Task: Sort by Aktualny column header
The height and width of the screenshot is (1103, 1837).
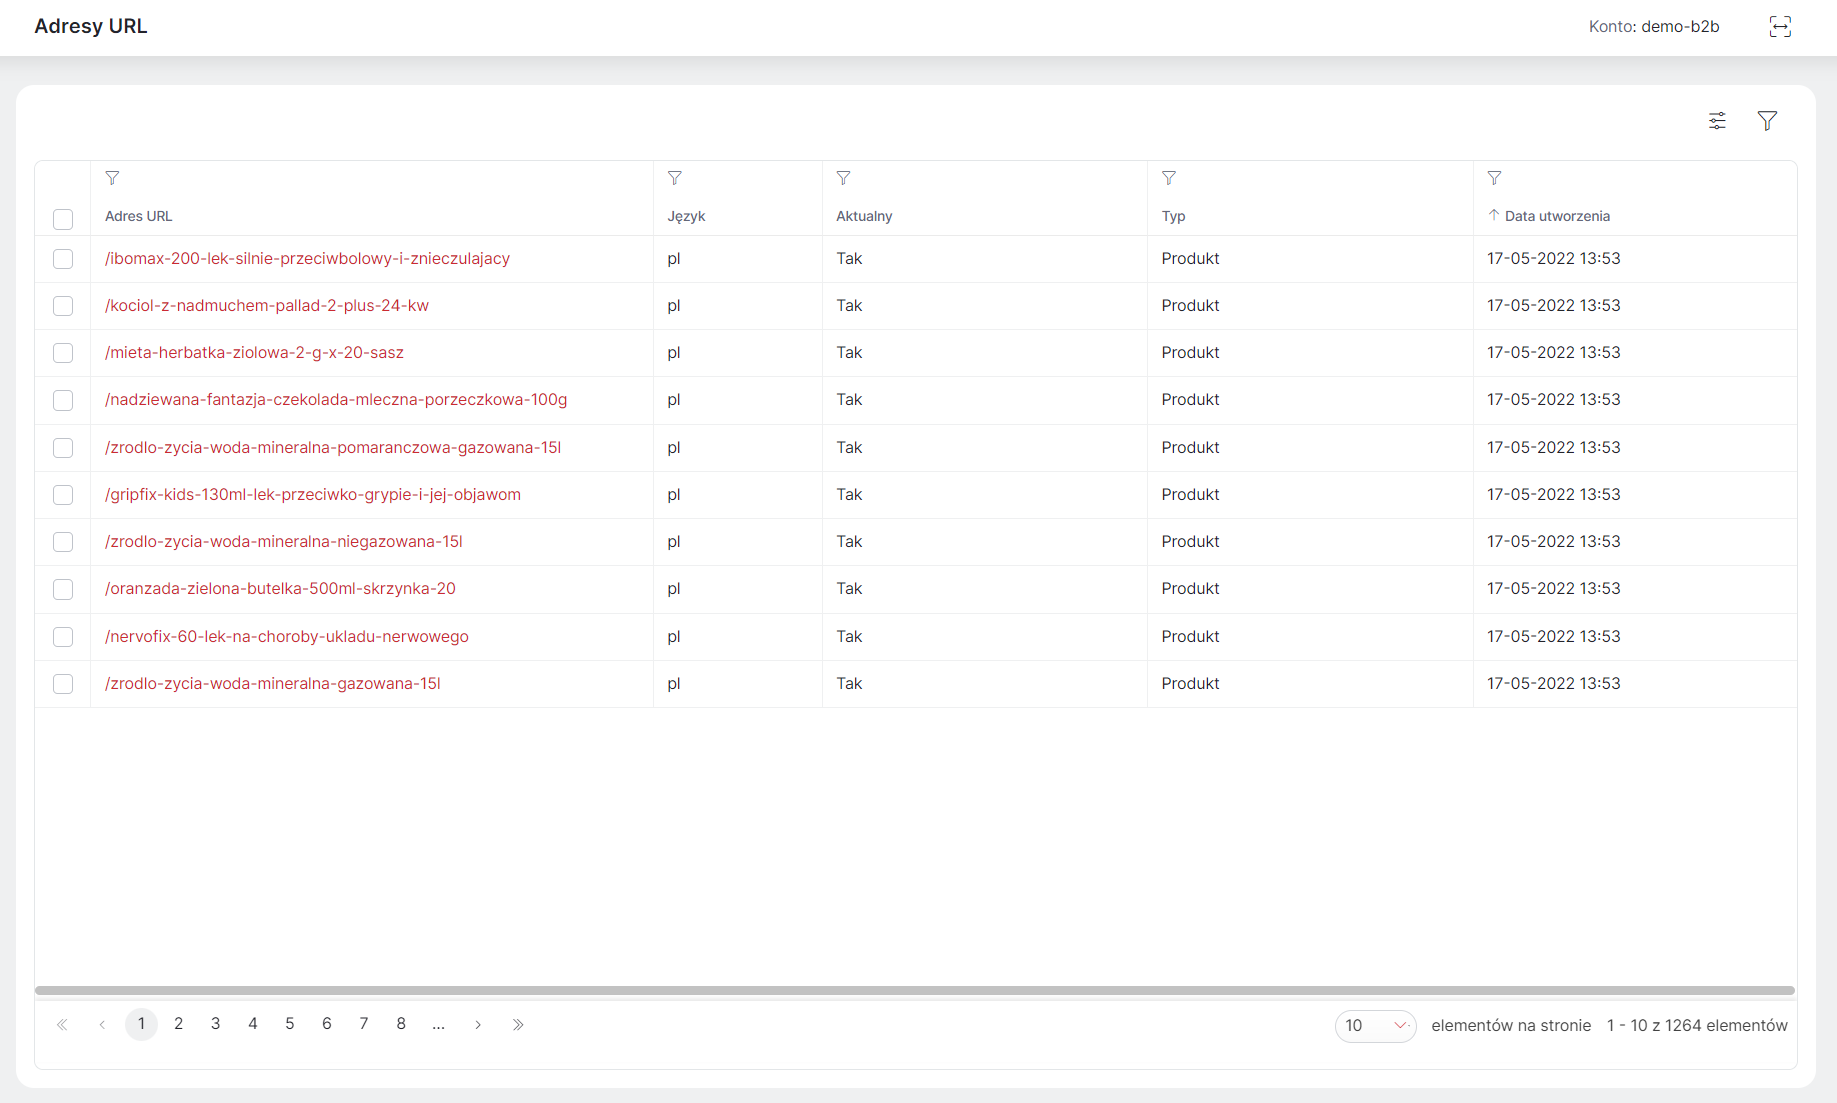Action: coord(864,216)
